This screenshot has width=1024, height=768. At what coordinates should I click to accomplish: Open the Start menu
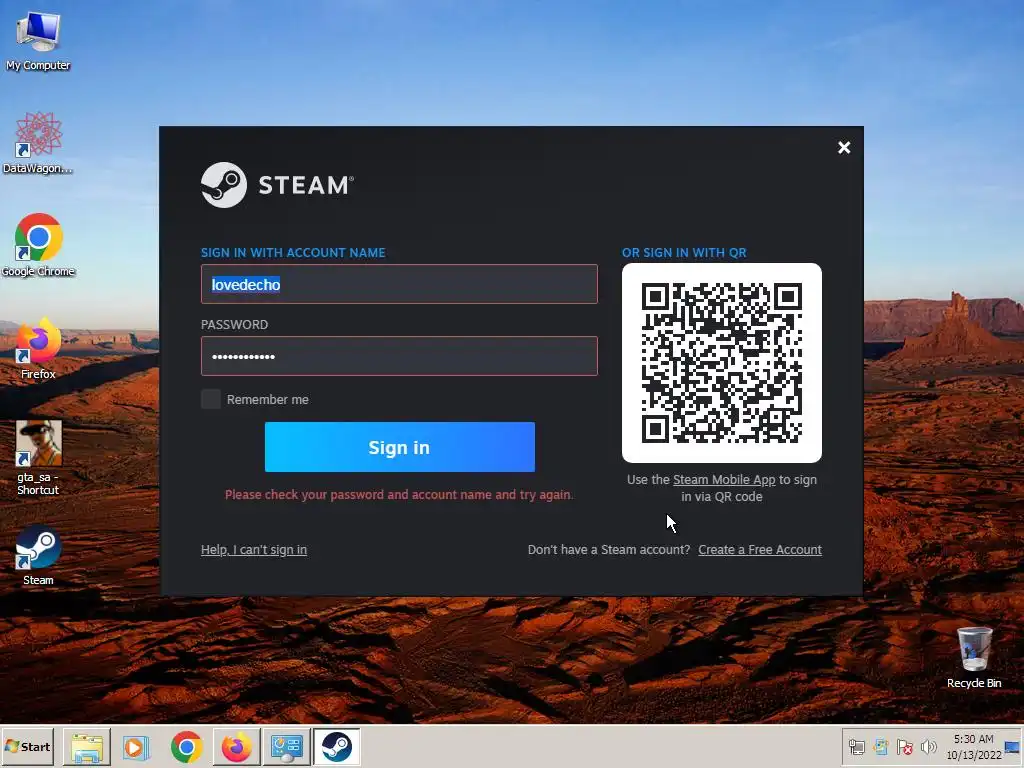(27, 746)
